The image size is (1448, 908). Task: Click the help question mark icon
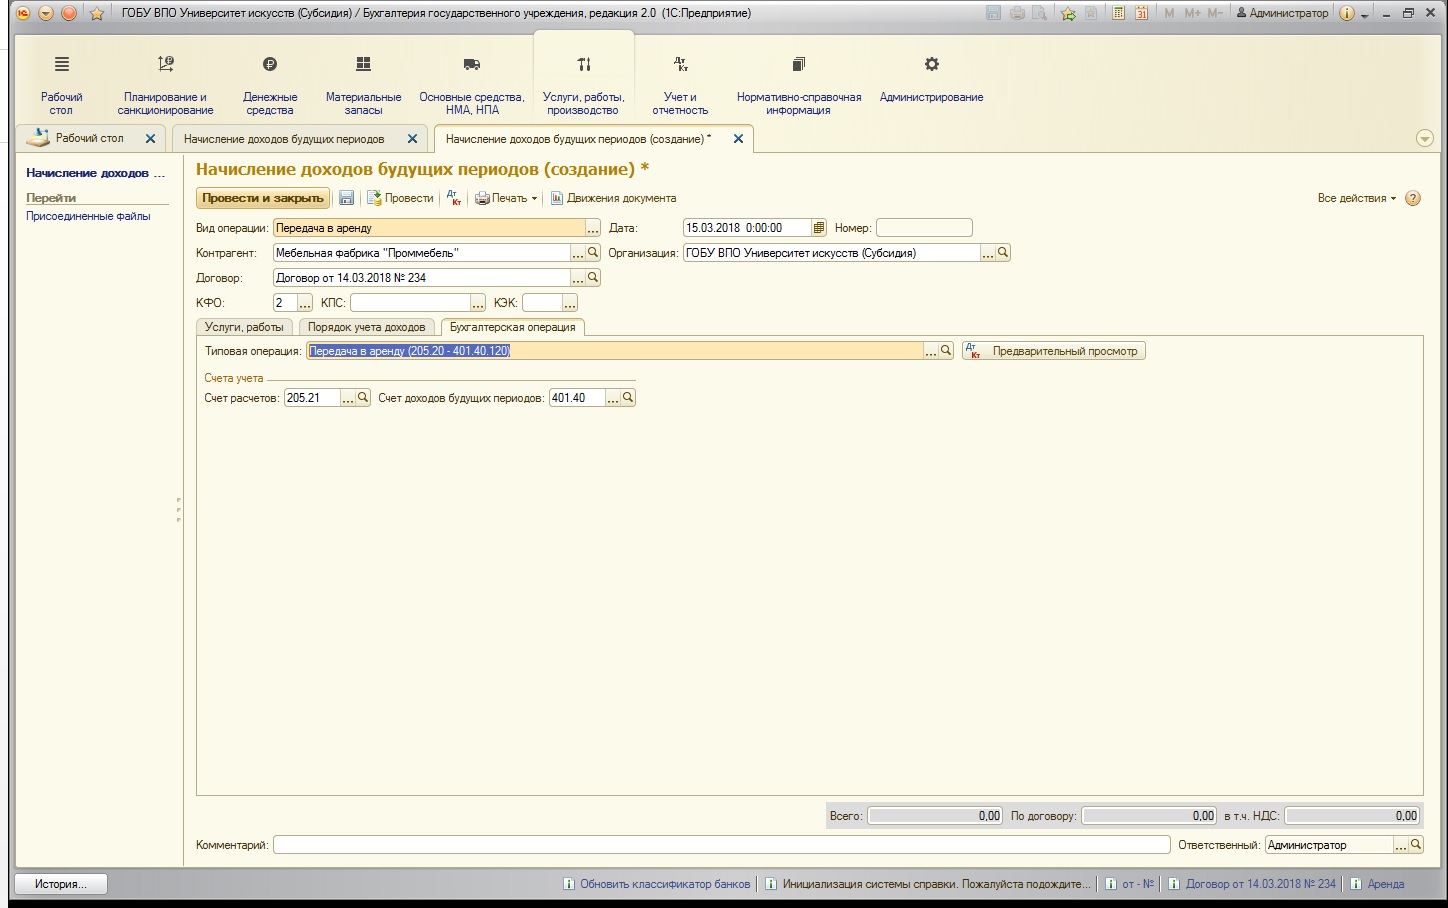(1413, 198)
